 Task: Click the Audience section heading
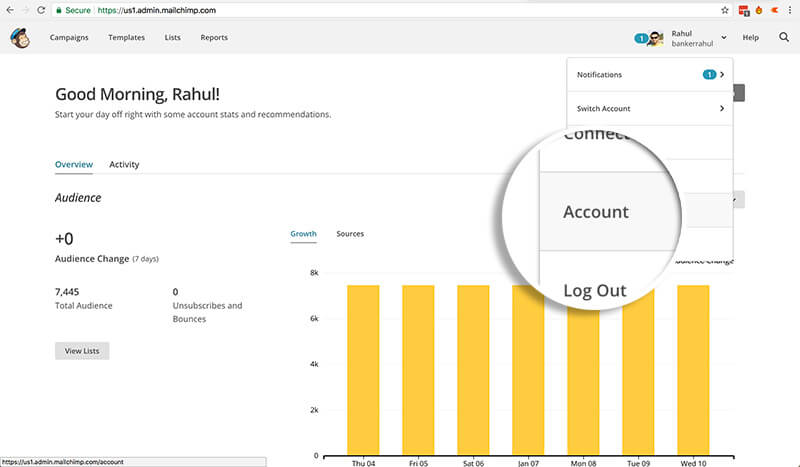point(78,198)
